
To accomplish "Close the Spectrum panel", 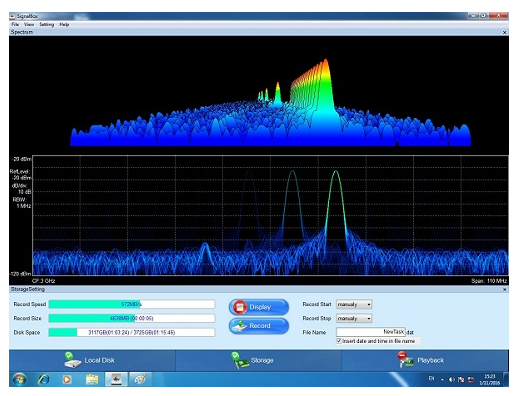I will pos(504,32).
